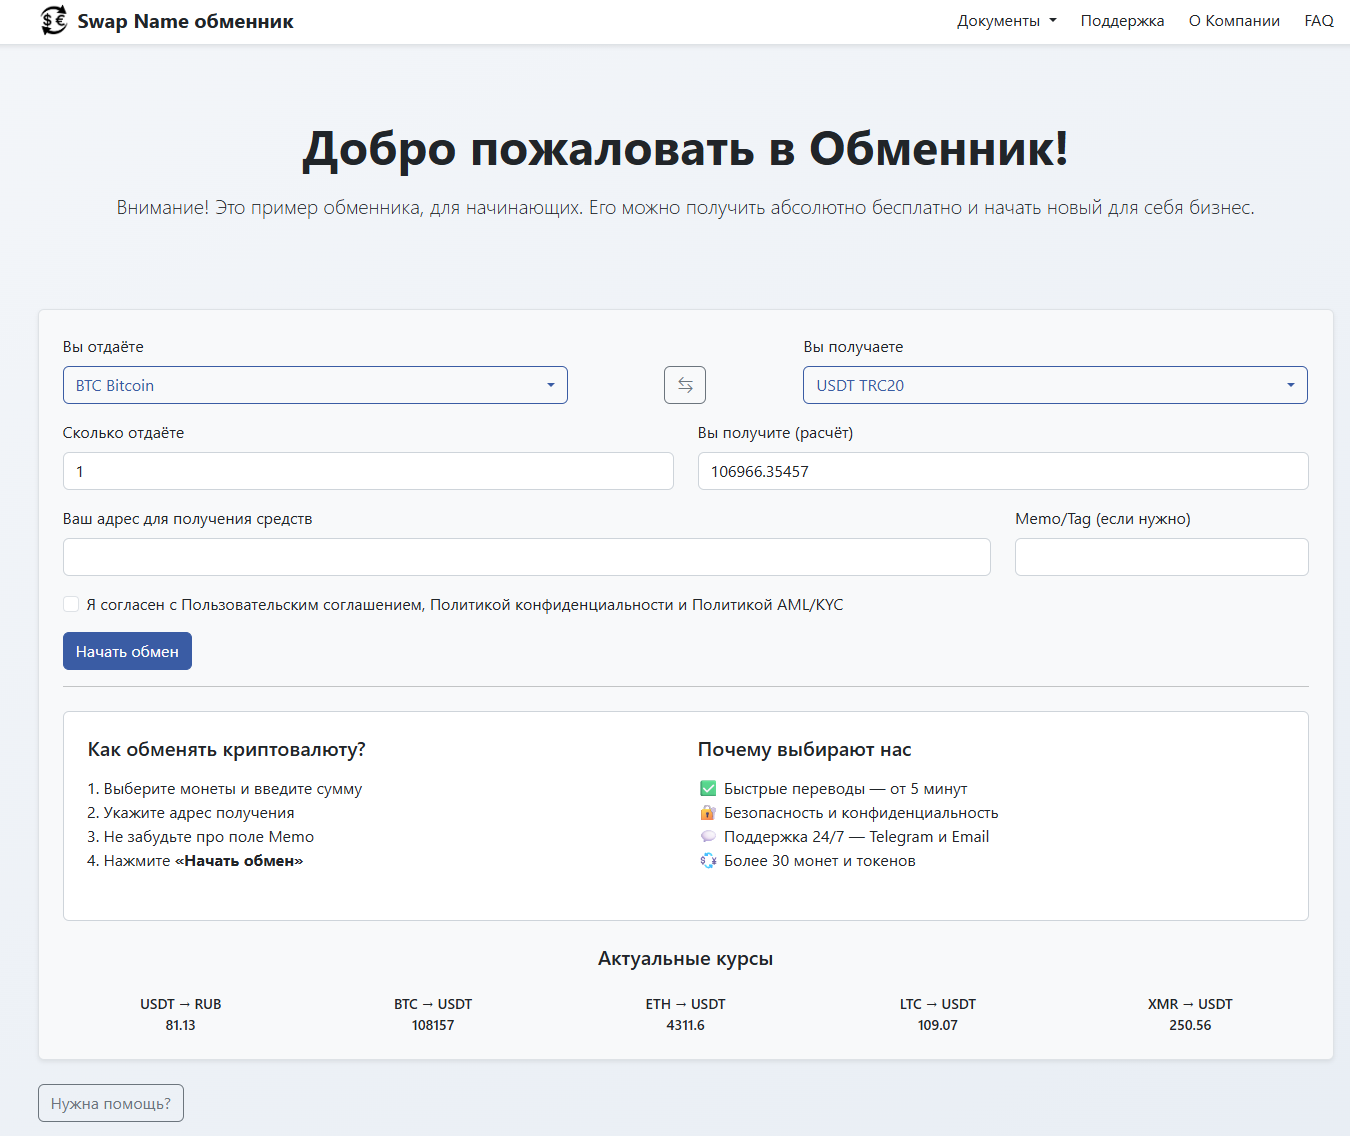
Task: Click the coins icon beside 30 tokens
Action: [708, 861]
